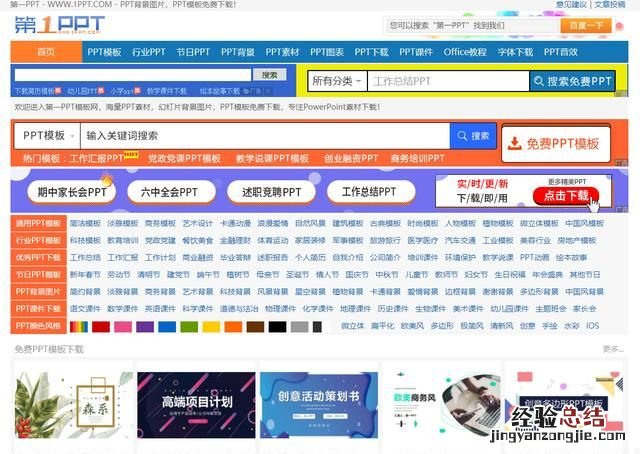Image resolution: width=640 pixels, height=454 pixels.
Task: Open the 行业PPT navigation tab
Action: [x=149, y=52]
